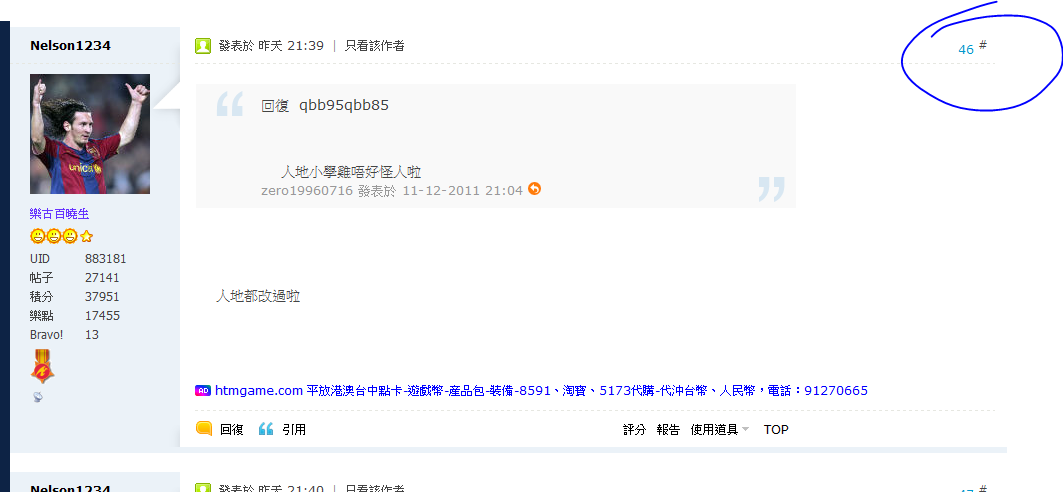Click the 報告 report link
Screen dimensions: 1063x492
tap(668, 429)
